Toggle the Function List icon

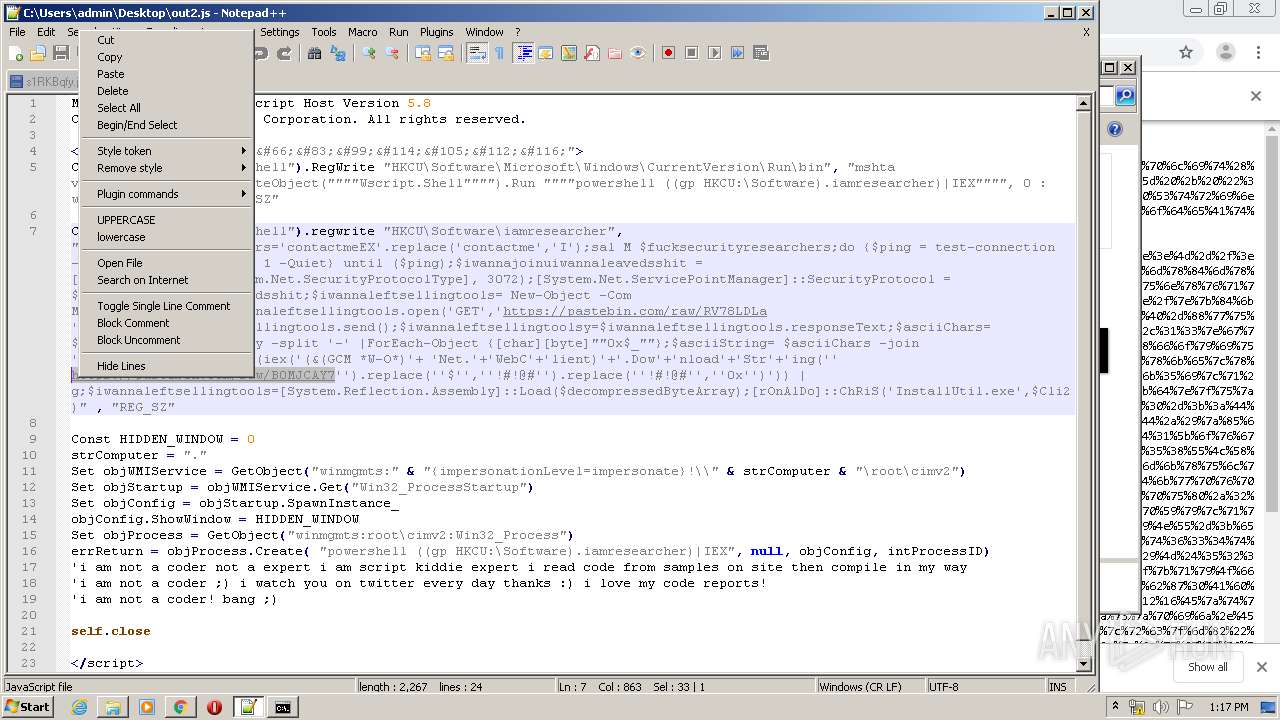point(592,53)
